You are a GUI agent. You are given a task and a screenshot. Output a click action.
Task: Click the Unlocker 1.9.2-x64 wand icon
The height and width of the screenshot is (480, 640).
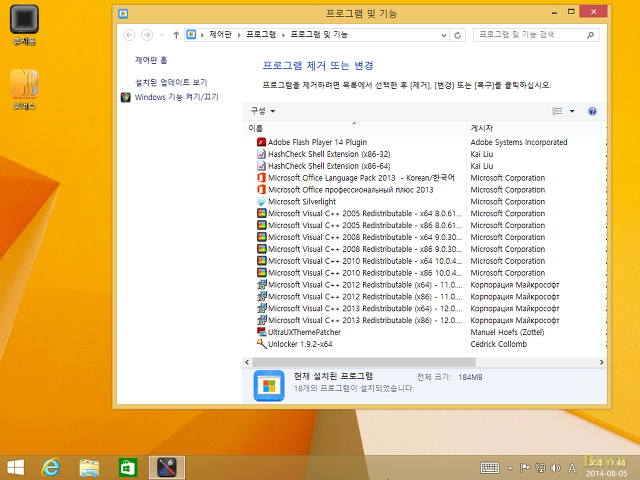(x=262, y=344)
